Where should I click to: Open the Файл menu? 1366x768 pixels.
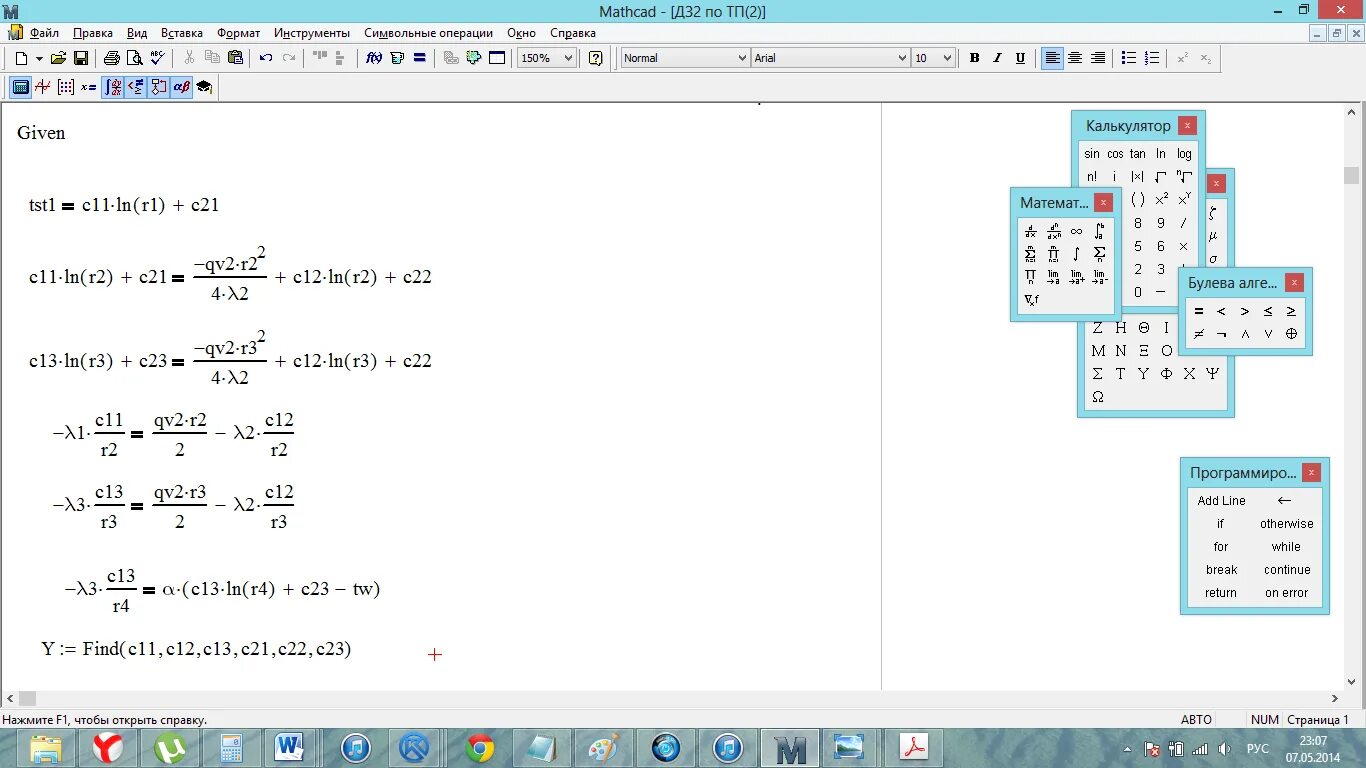[44, 33]
